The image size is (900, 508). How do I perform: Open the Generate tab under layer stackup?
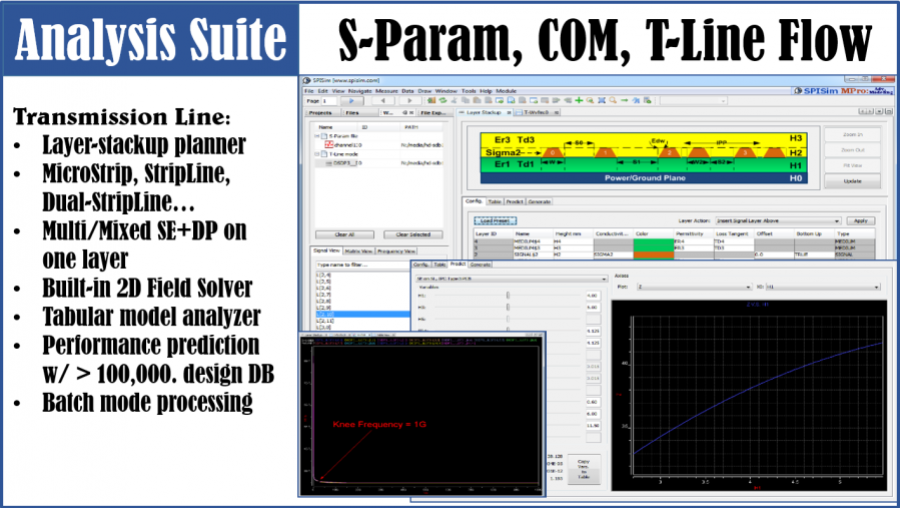540,201
